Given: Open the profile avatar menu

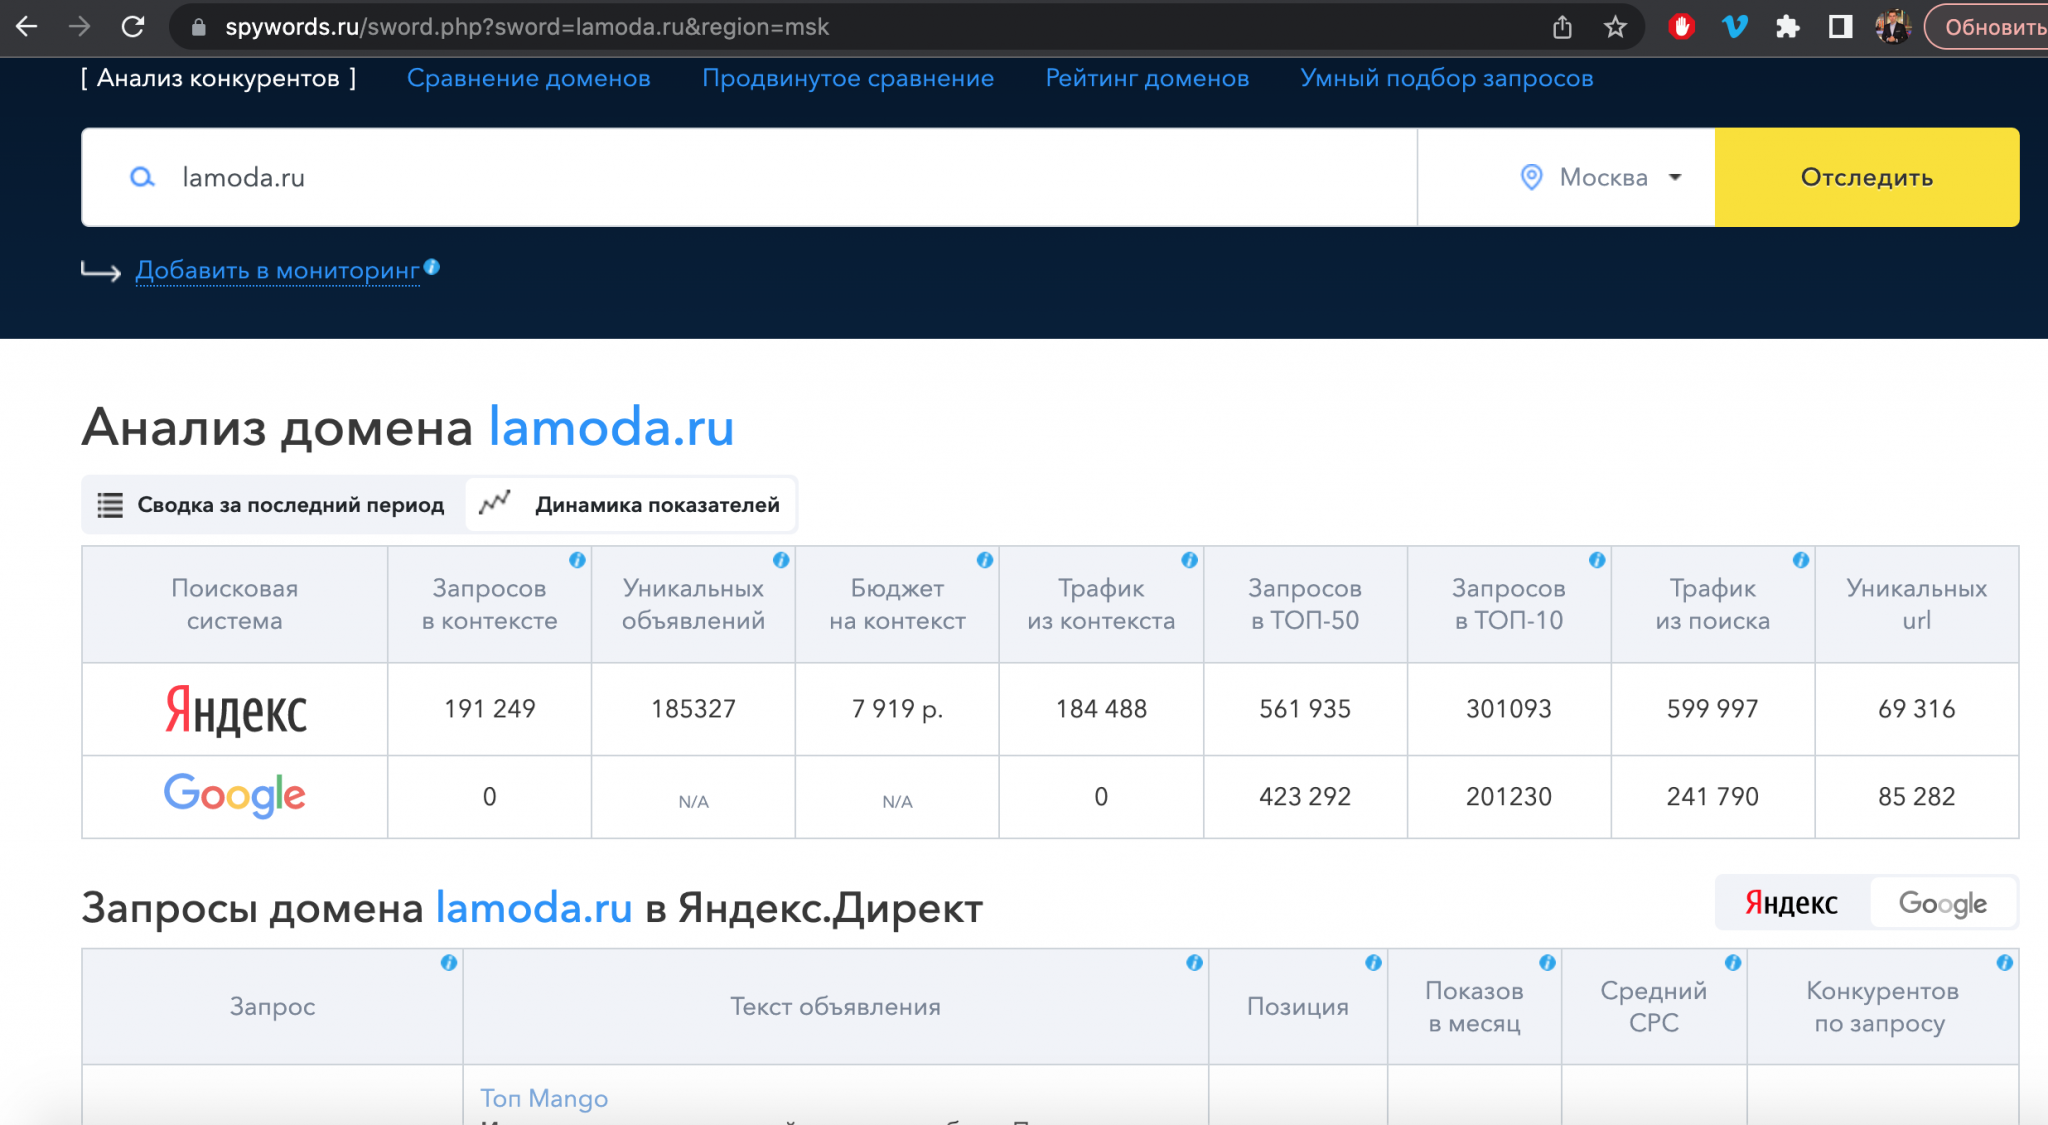Looking at the screenshot, I should (x=1893, y=27).
